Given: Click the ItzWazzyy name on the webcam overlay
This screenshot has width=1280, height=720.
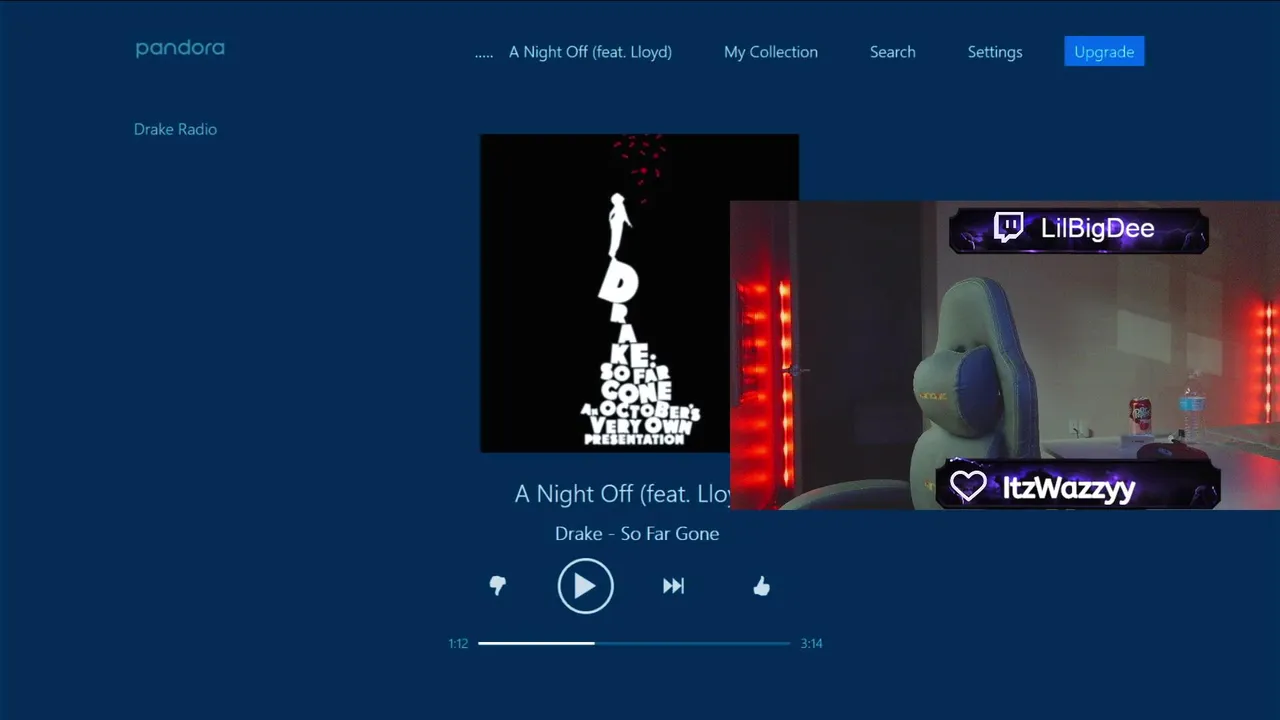Looking at the screenshot, I should pos(1069,488).
